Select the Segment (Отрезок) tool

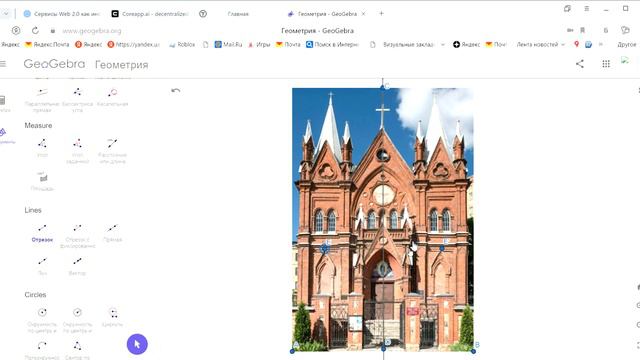coord(42,233)
